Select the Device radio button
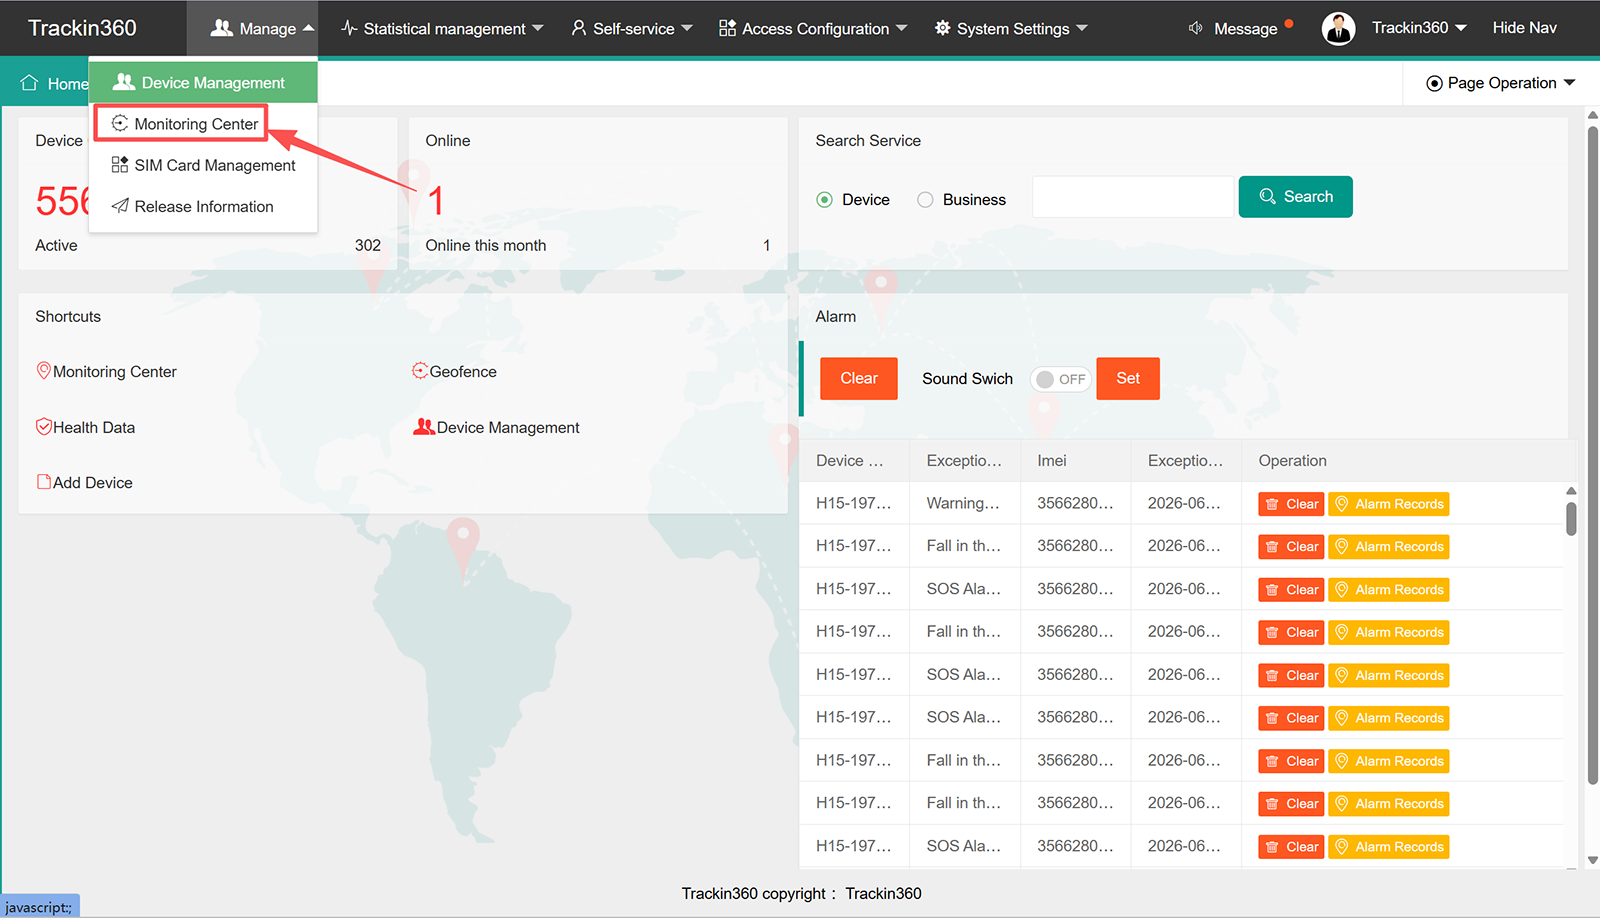Viewport: 1600px width, 918px height. (825, 200)
